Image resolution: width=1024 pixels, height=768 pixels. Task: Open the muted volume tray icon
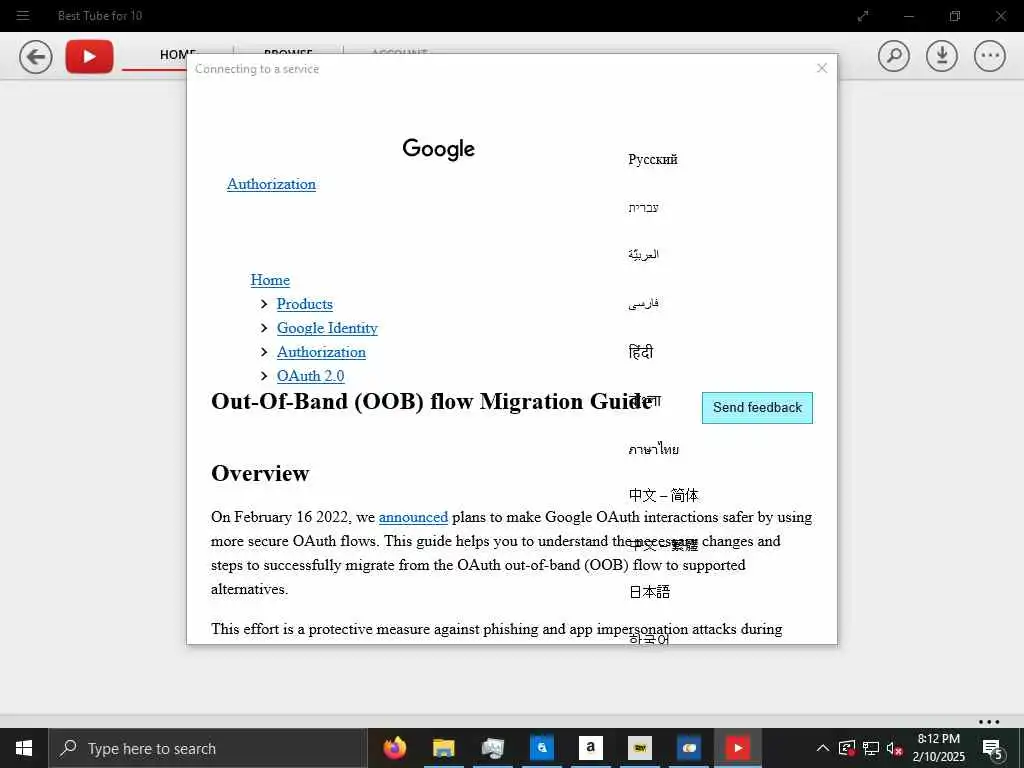[894, 748]
